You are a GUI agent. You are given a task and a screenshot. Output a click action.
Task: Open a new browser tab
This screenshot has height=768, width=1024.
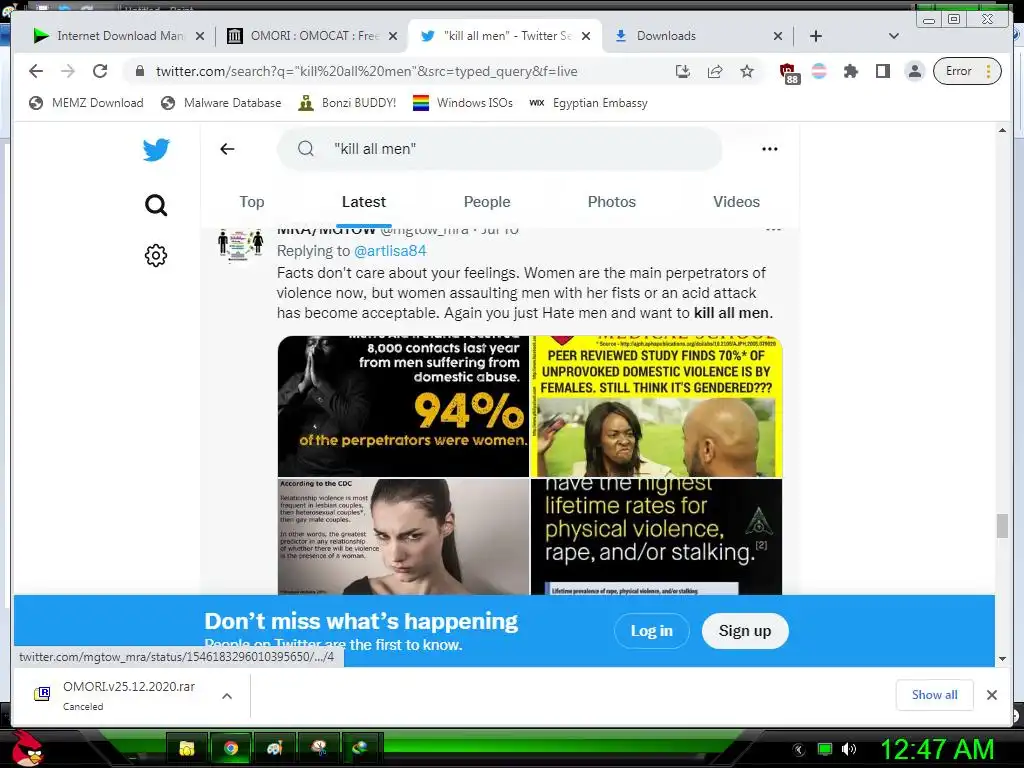pos(816,36)
